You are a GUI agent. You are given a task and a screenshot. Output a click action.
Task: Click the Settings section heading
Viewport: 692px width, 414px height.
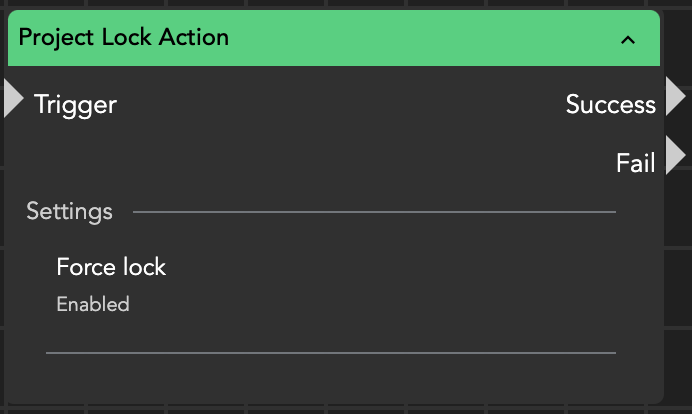coord(69,211)
